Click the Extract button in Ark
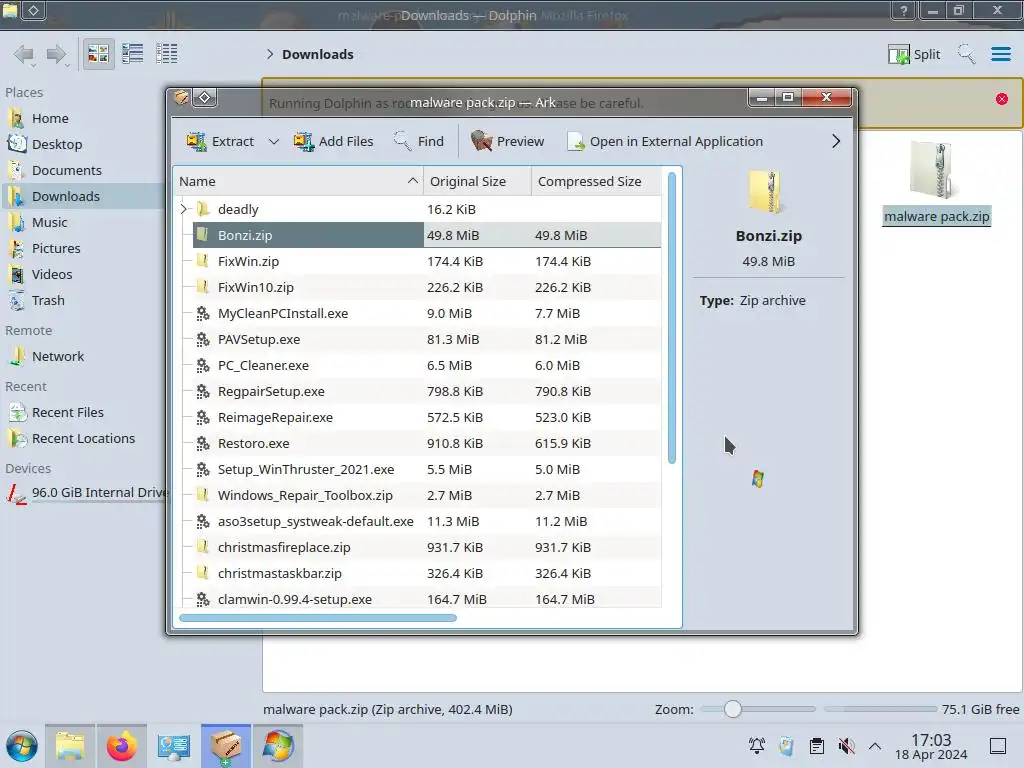Screen dimensions: 1024x768 220,141
